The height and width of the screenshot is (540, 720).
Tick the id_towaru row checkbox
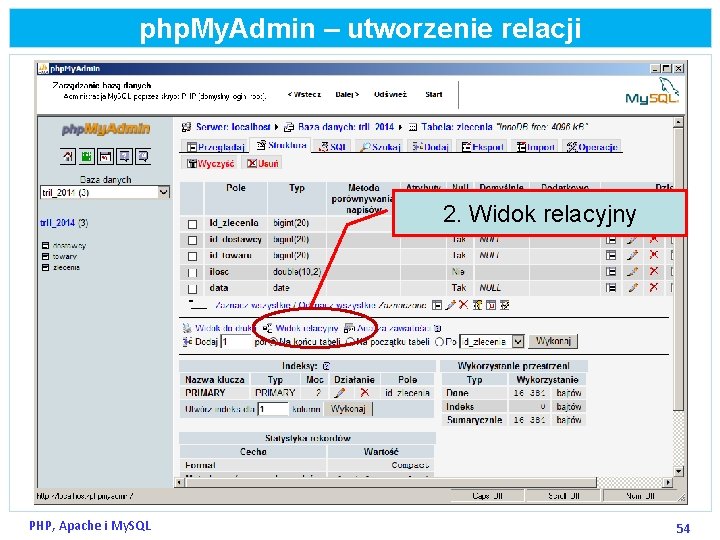click(192, 256)
